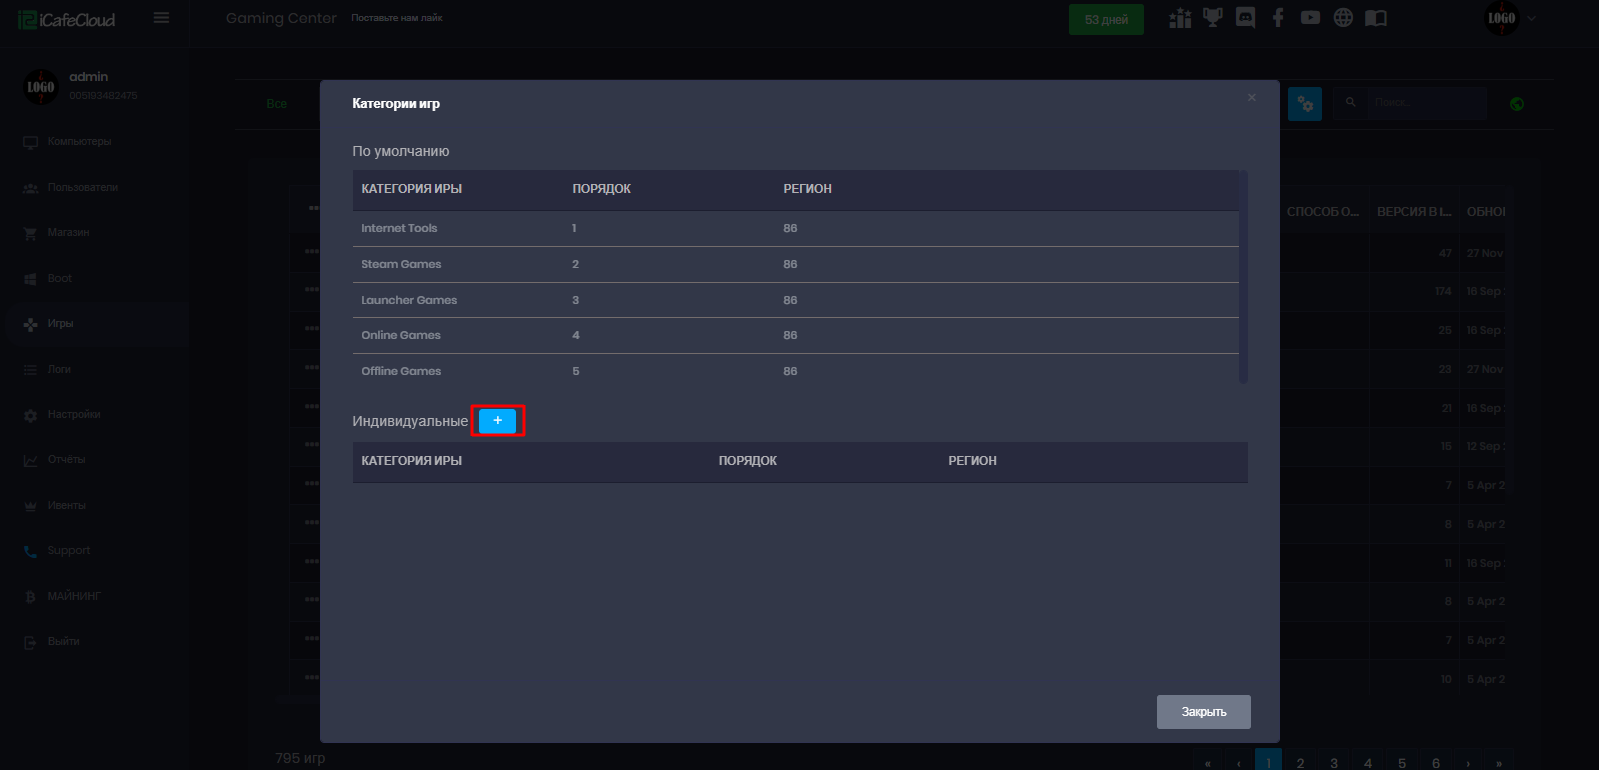Go to page 2 in pagination
The height and width of the screenshot is (770, 1599).
coord(1300,762)
